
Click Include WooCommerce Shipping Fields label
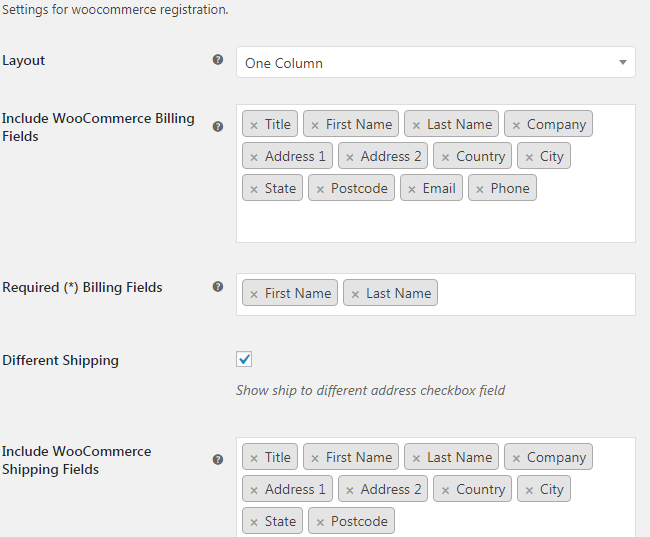(76, 460)
